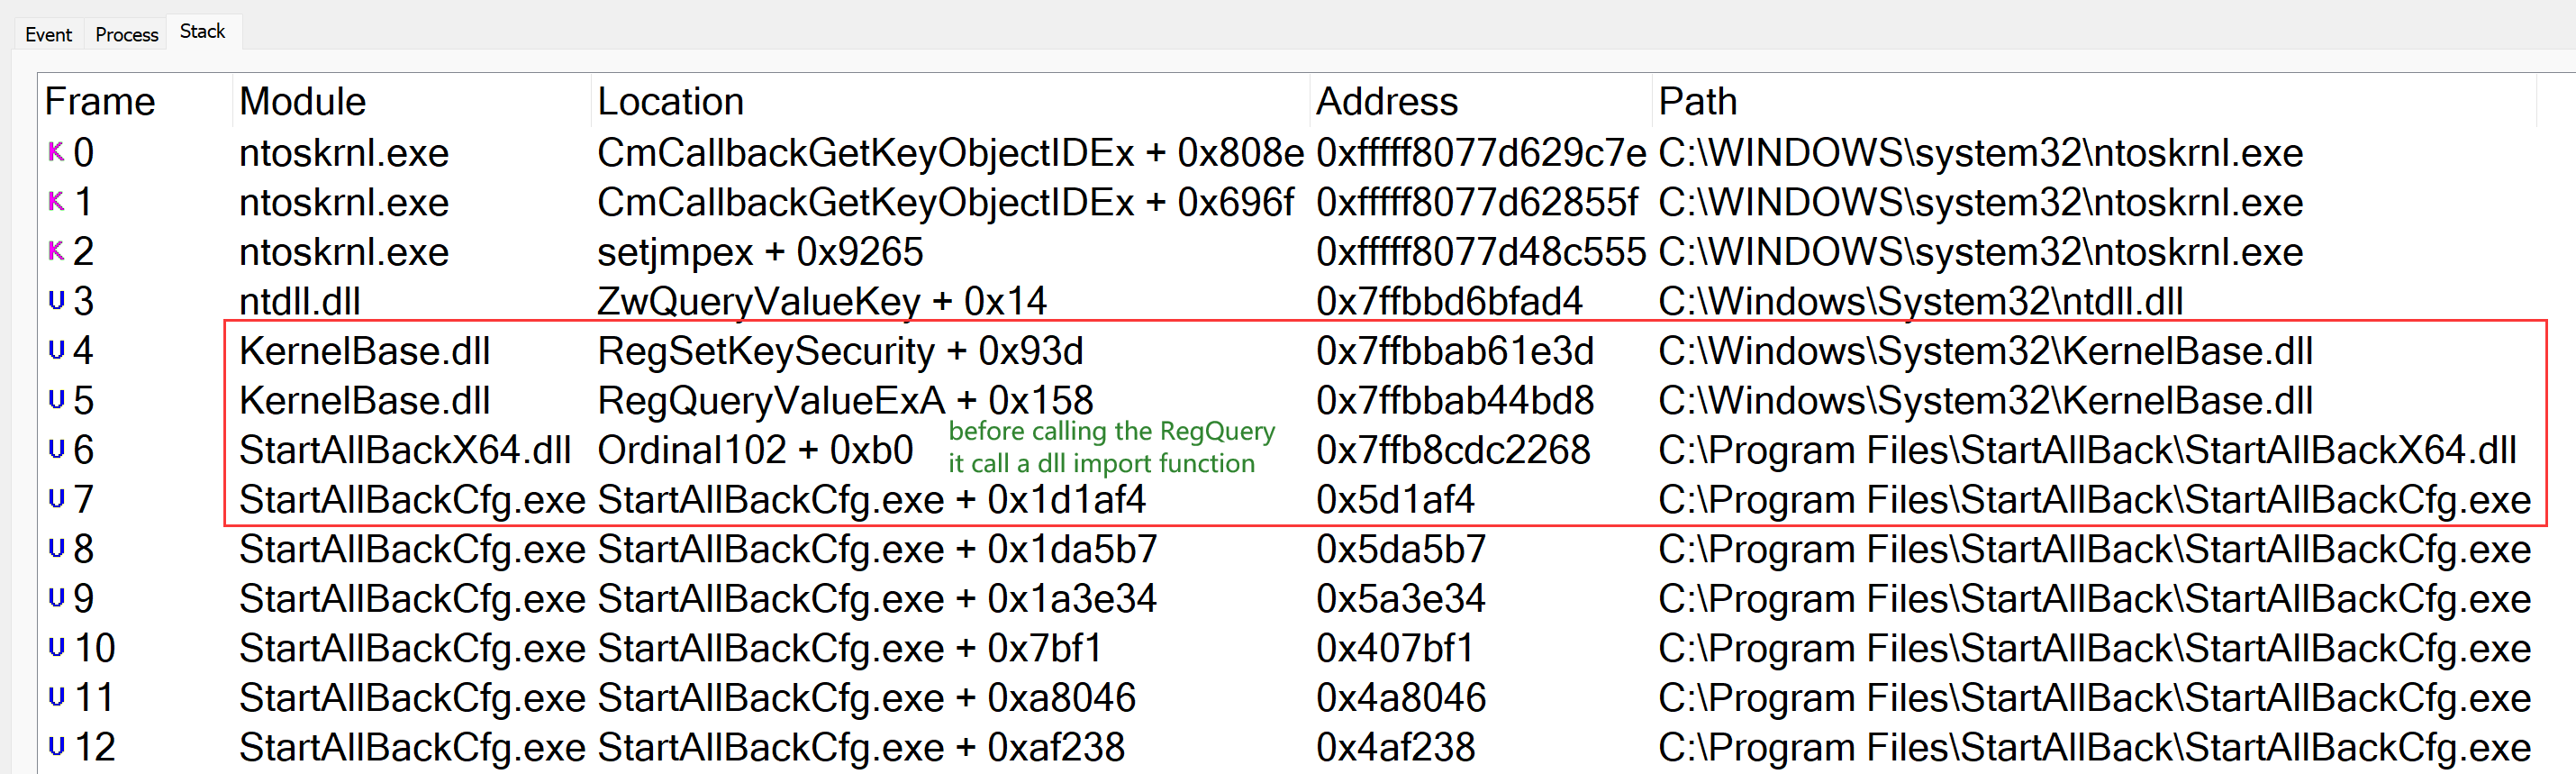Select StartAllBackCfg.exe + 0xaf238 location cell
The width and height of the screenshot is (2576, 774).
click(x=861, y=747)
